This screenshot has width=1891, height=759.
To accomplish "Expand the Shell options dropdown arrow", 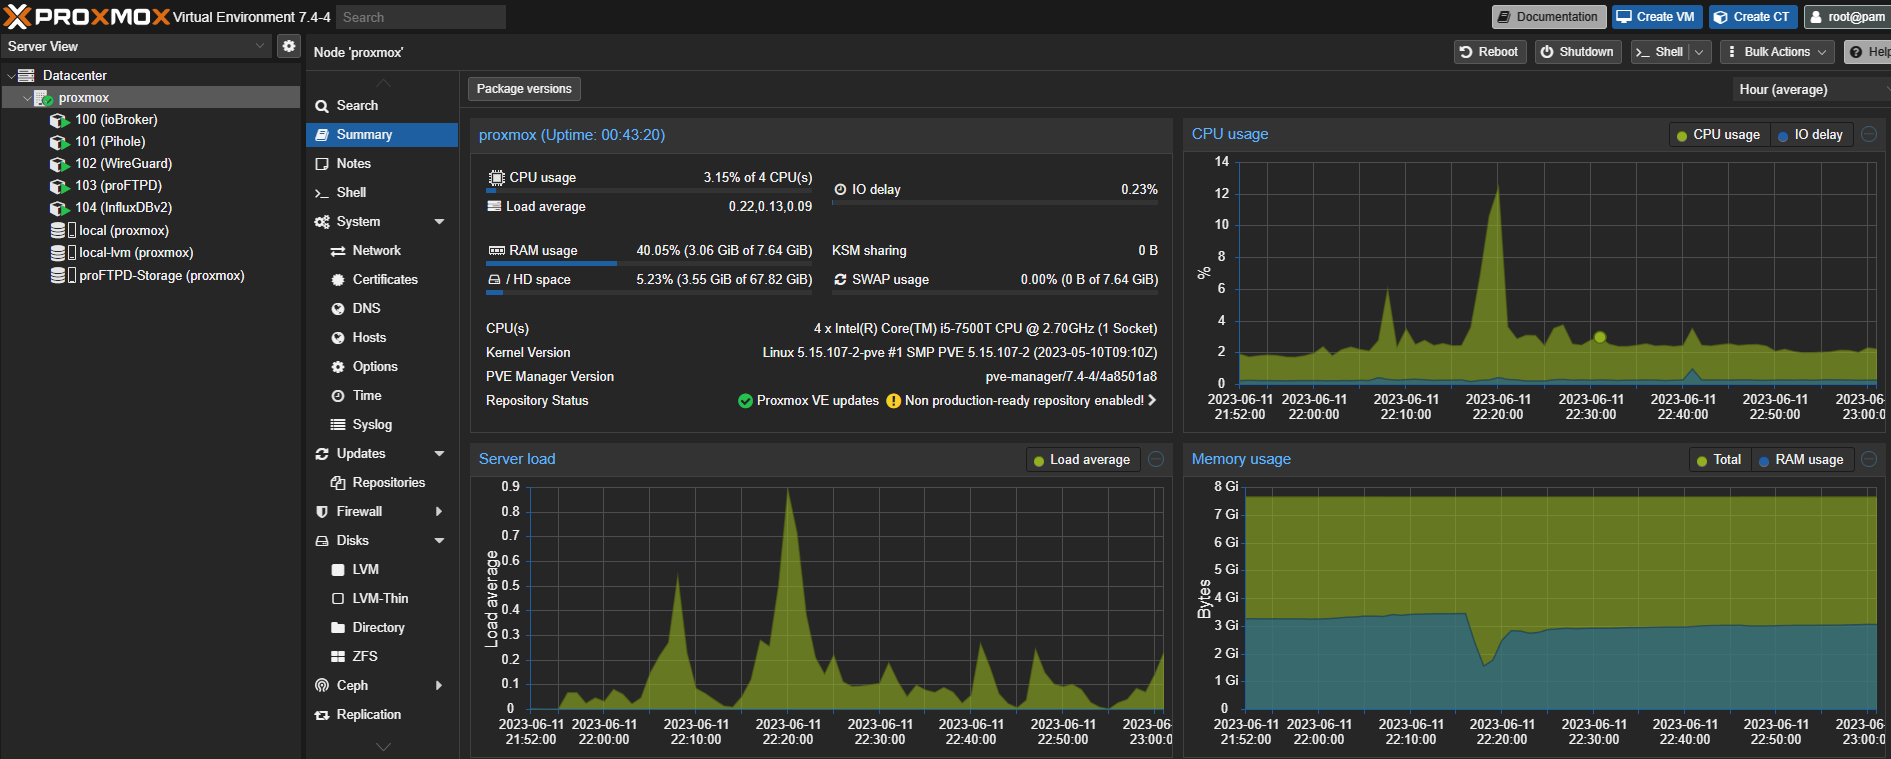I will tap(1700, 52).
